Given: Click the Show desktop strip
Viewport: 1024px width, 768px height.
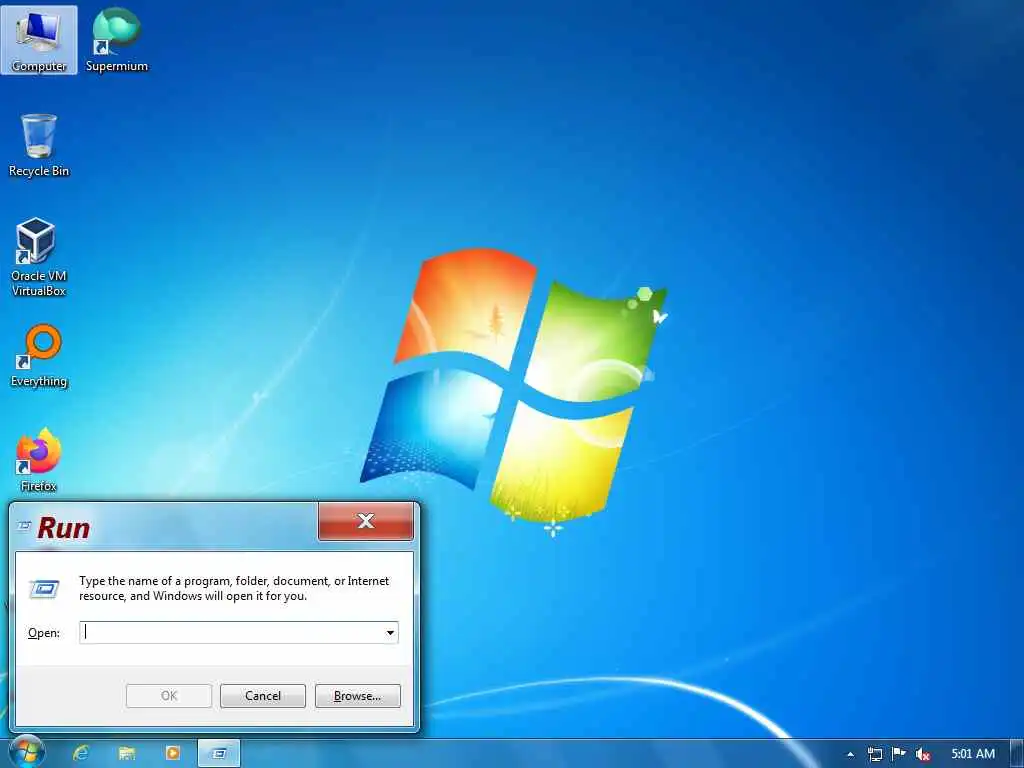Looking at the screenshot, I should [1017, 754].
